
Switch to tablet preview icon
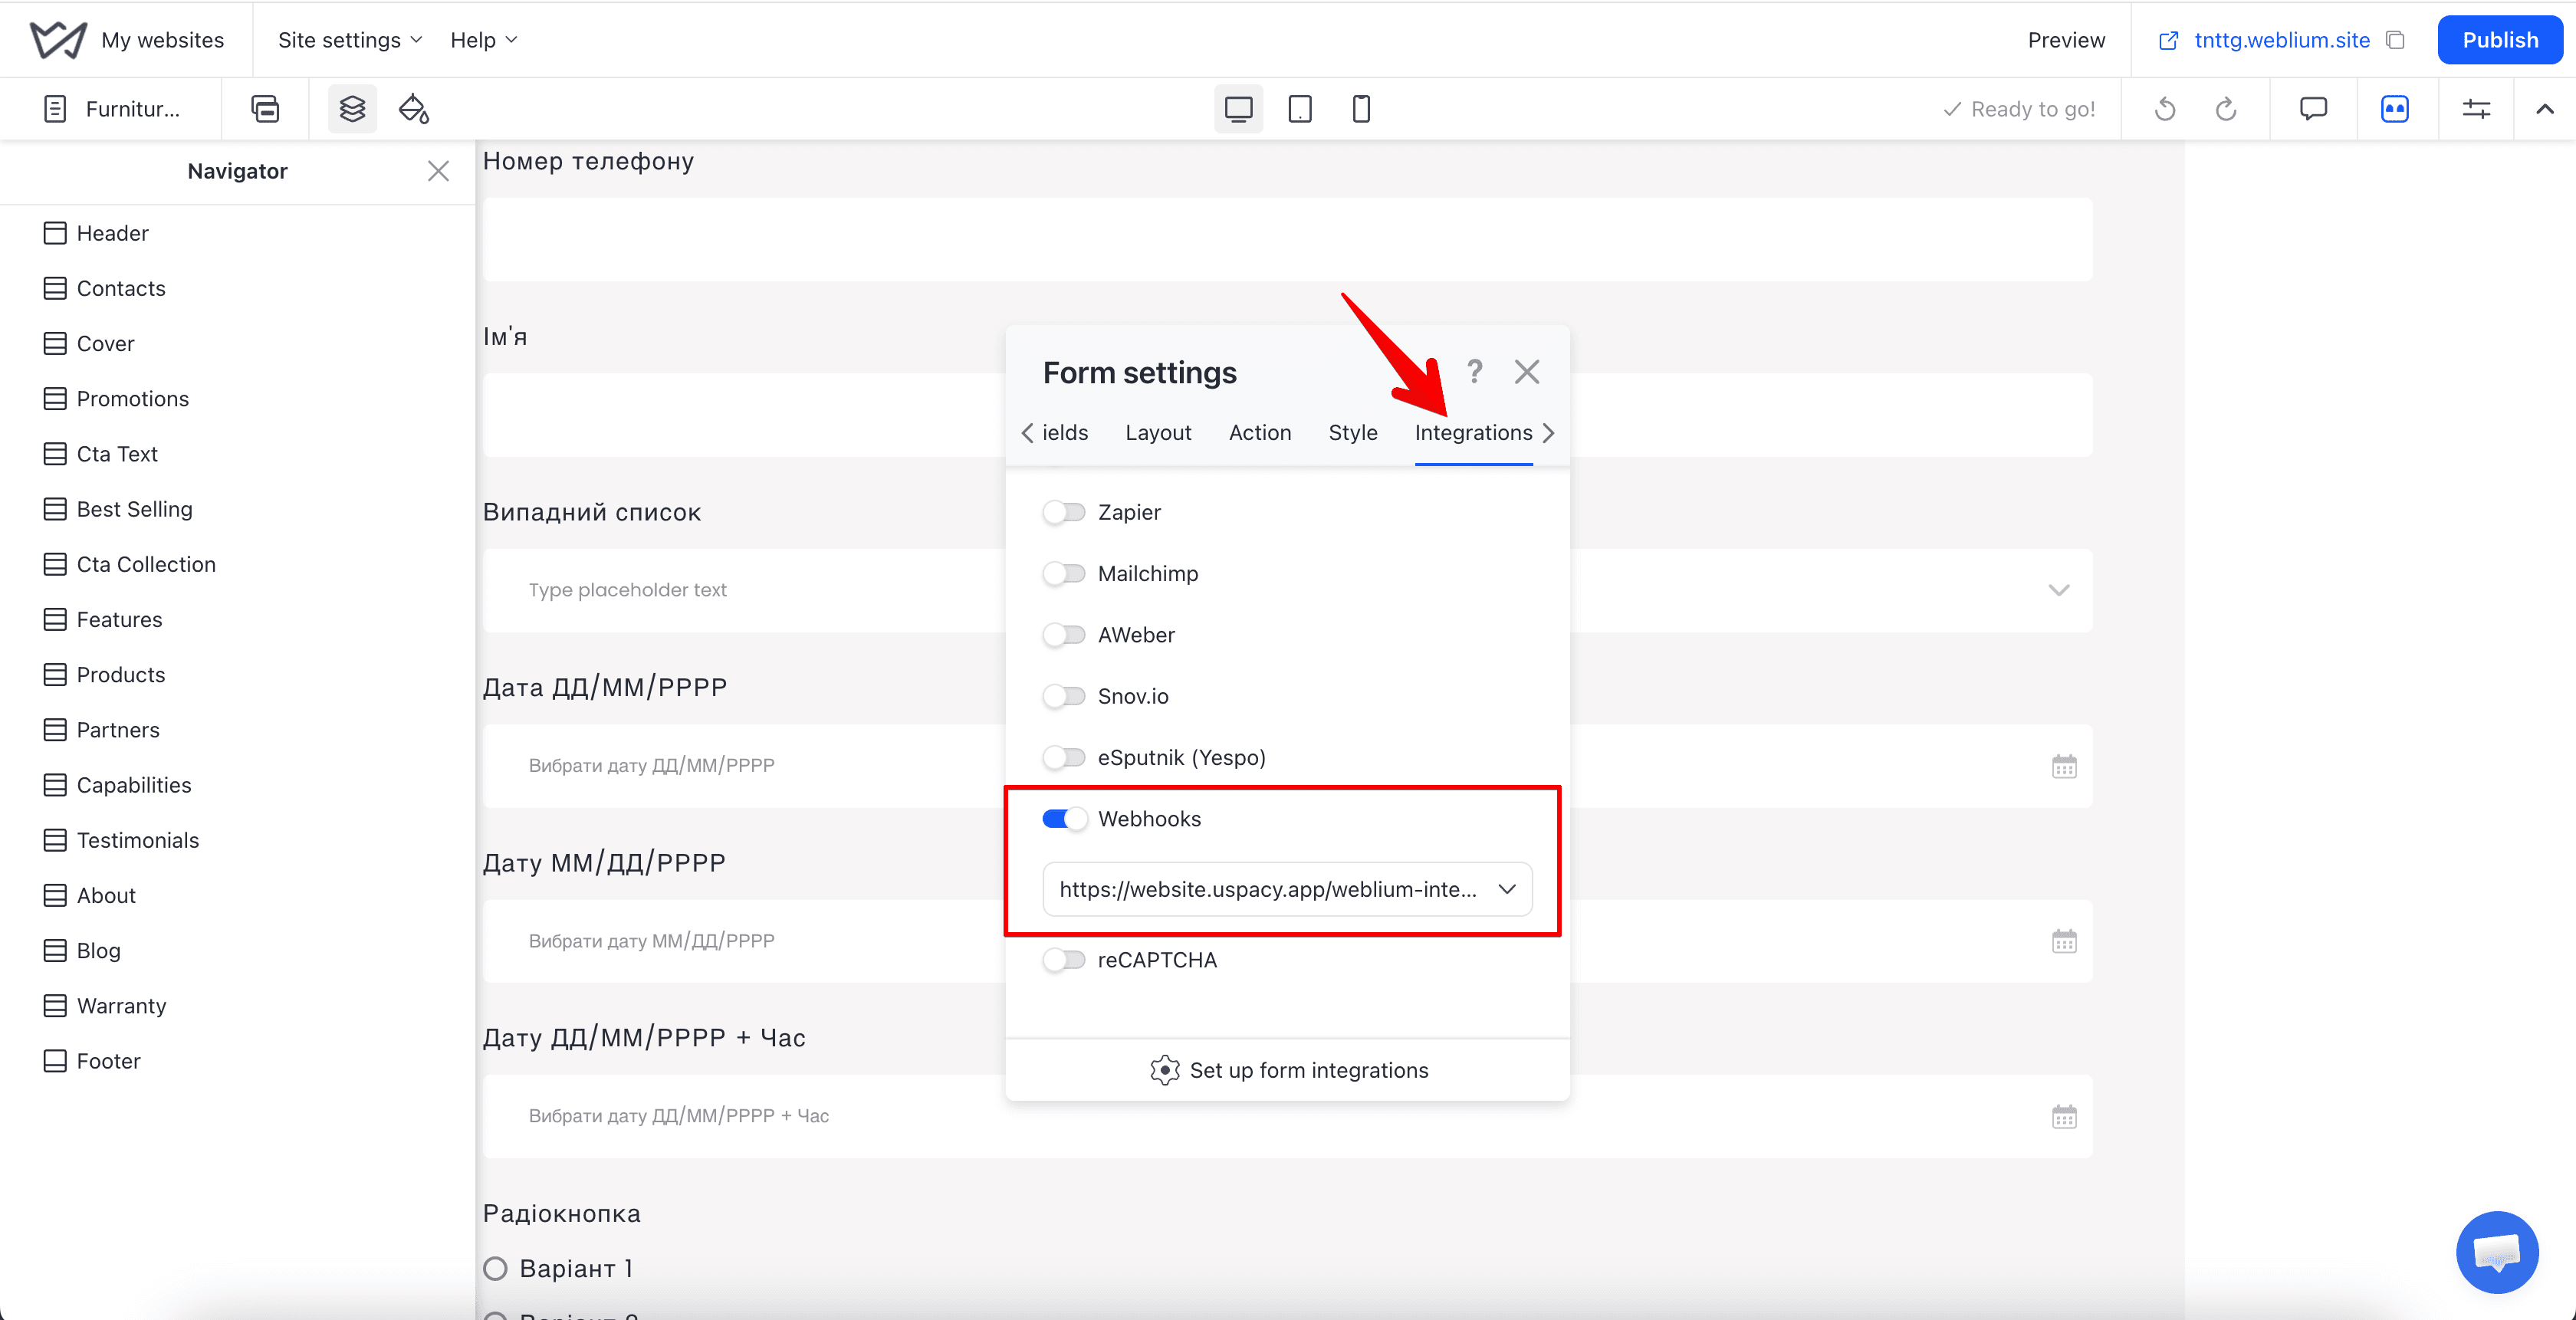[1300, 109]
